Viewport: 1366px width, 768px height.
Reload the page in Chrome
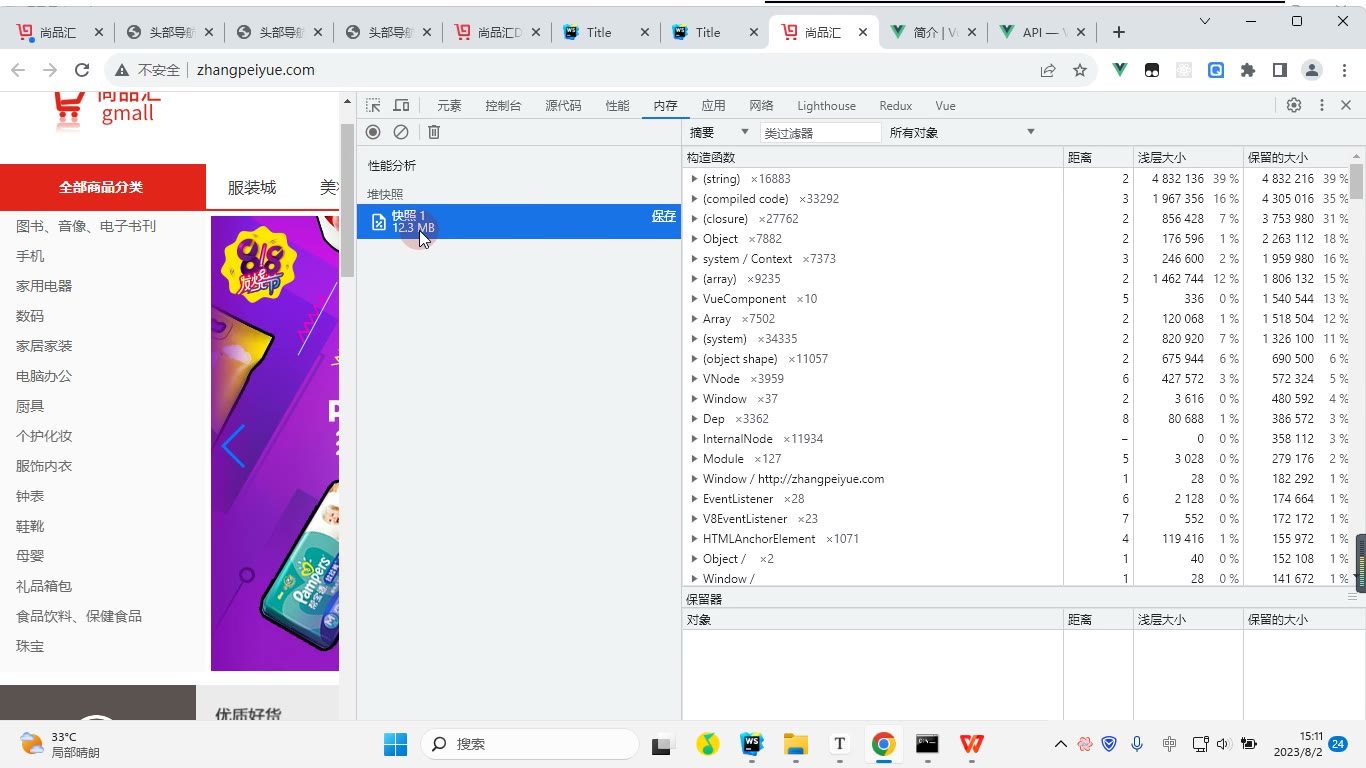(x=82, y=70)
